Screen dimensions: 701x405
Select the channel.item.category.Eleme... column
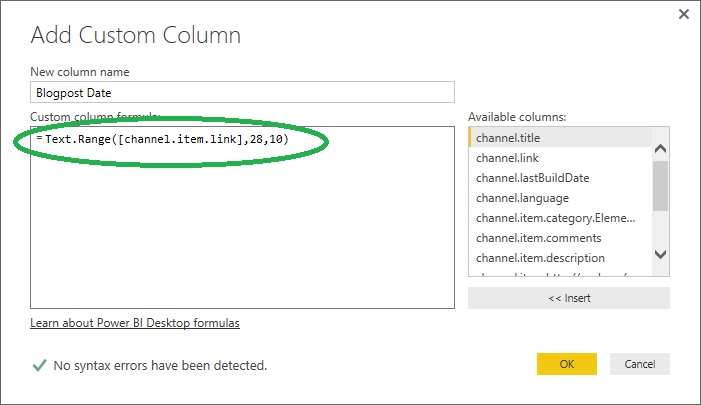click(x=560, y=218)
